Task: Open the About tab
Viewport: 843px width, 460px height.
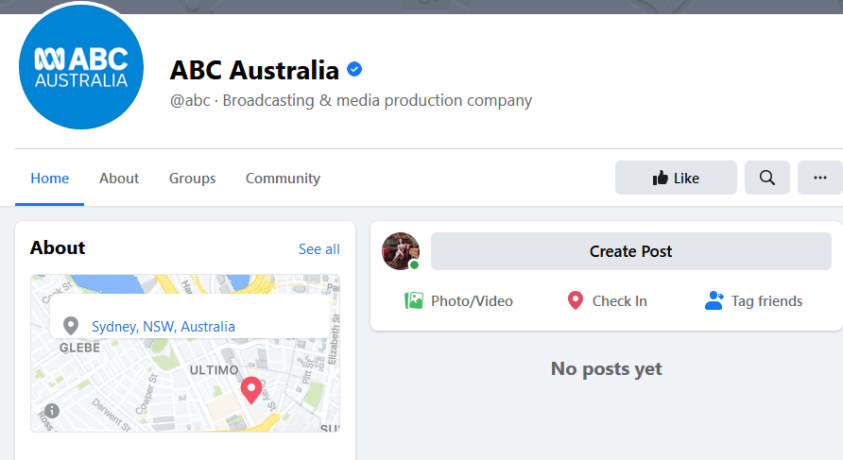Action: [x=119, y=178]
